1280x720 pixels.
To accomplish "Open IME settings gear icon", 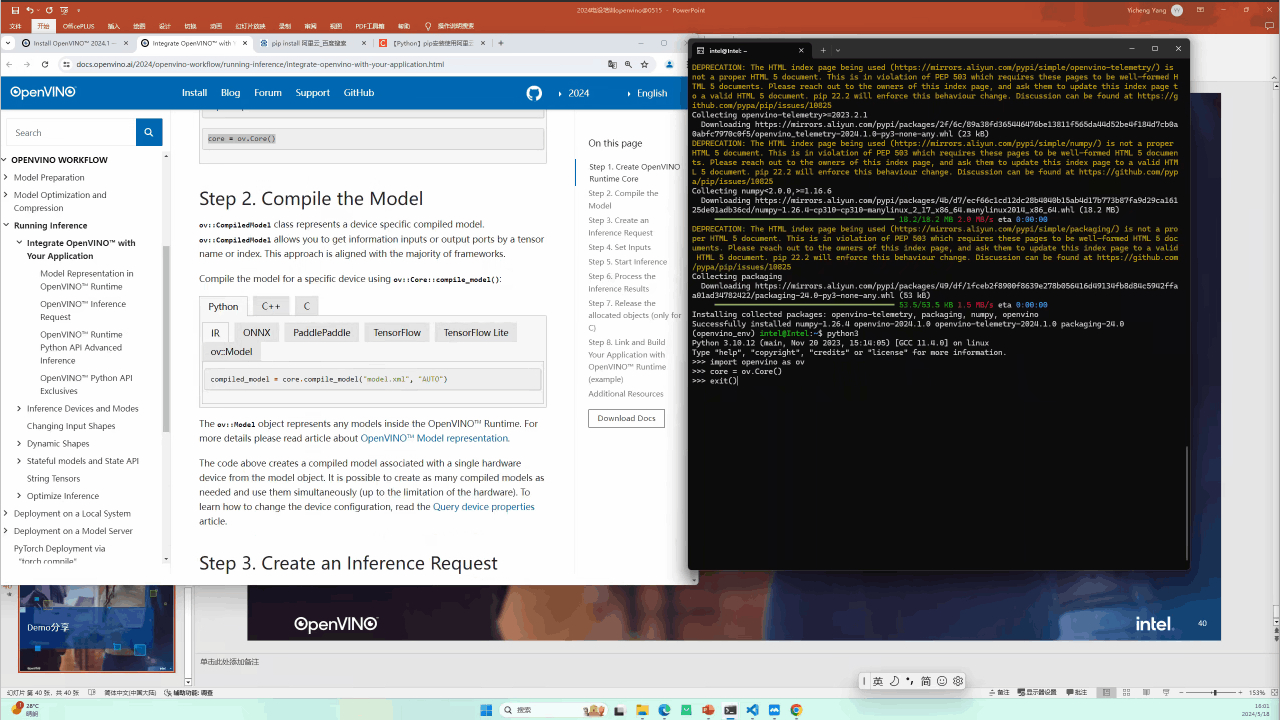I will [958, 681].
